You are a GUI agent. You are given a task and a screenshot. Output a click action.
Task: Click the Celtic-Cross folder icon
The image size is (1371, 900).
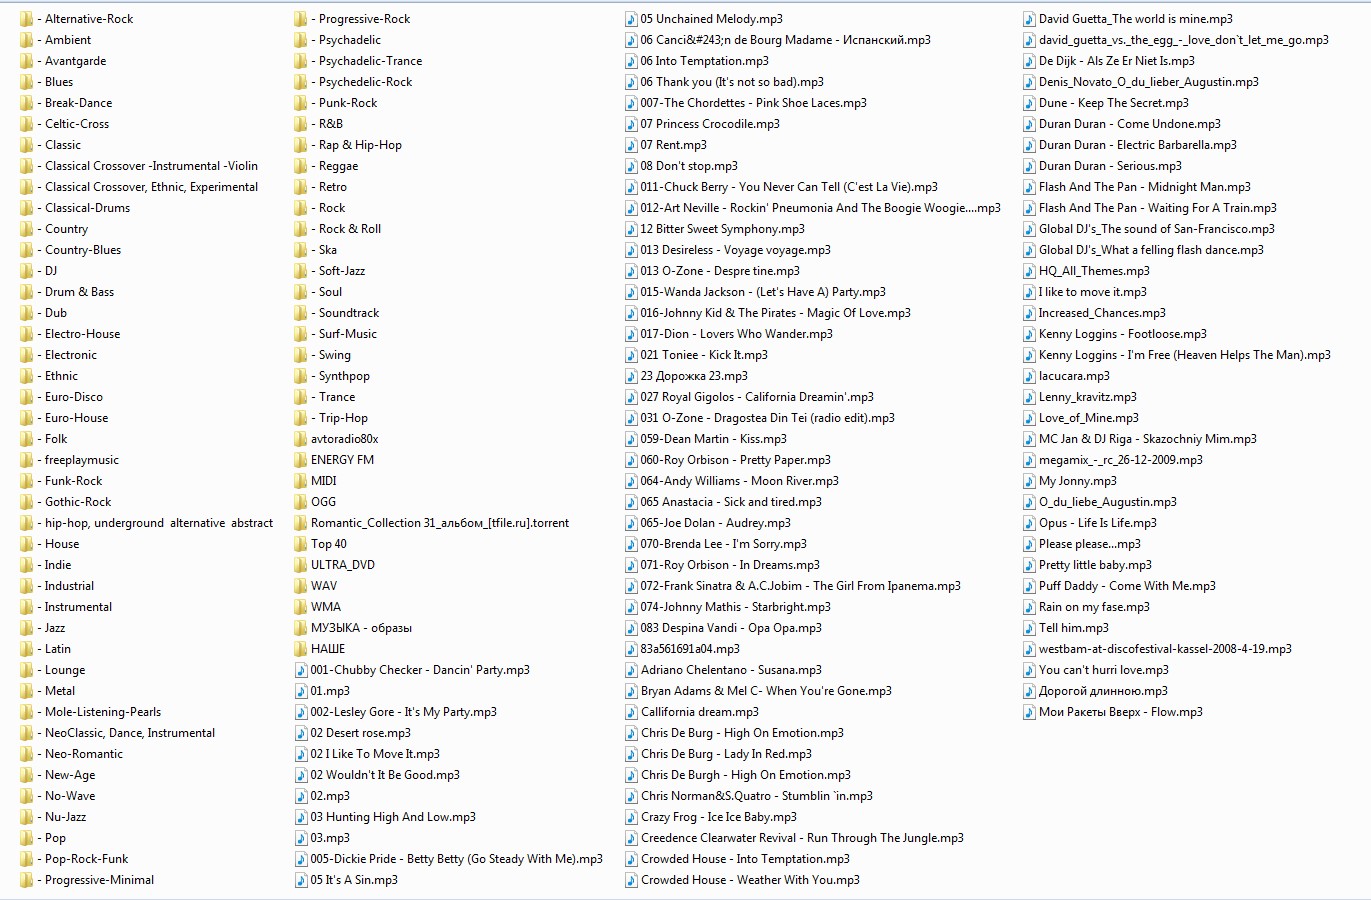[26, 124]
